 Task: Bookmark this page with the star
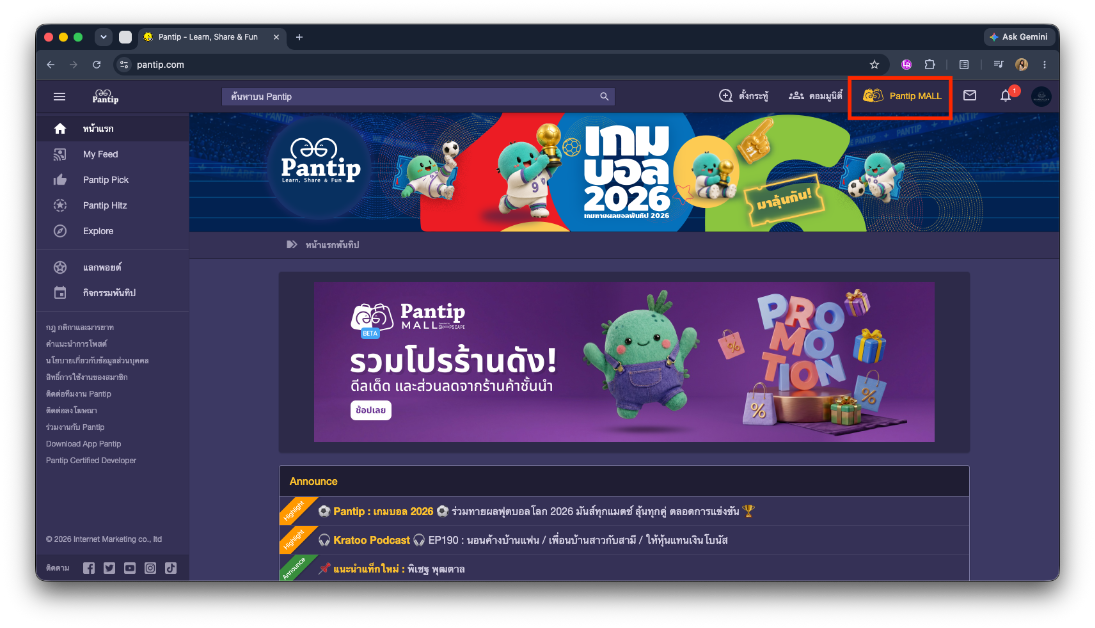click(x=874, y=64)
